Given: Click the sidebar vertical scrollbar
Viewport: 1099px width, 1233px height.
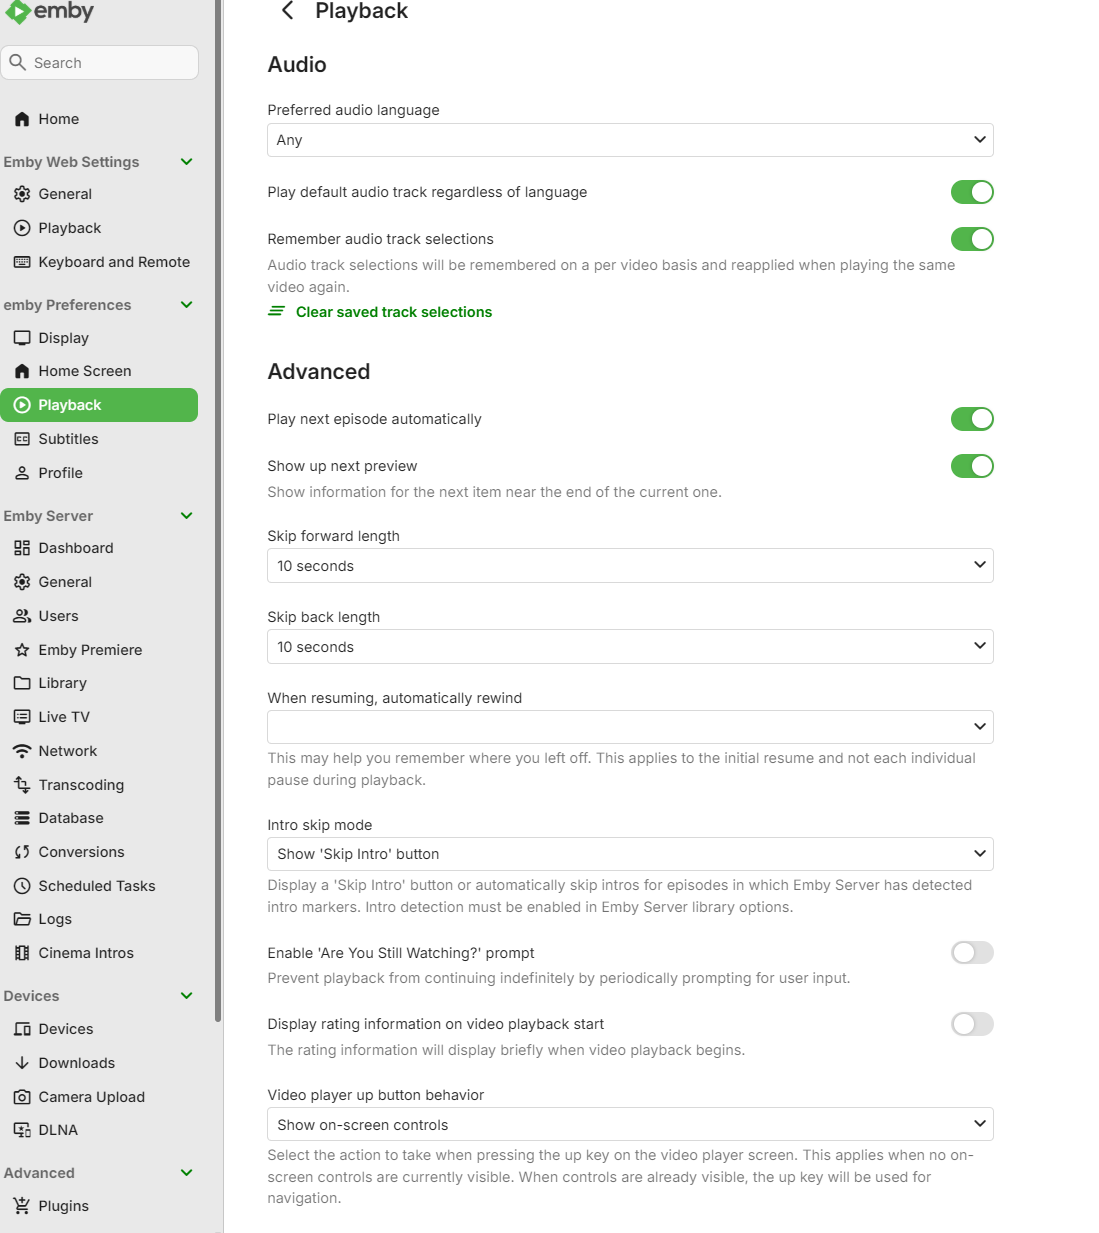Looking at the screenshot, I should pyautogui.click(x=218, y=500).
